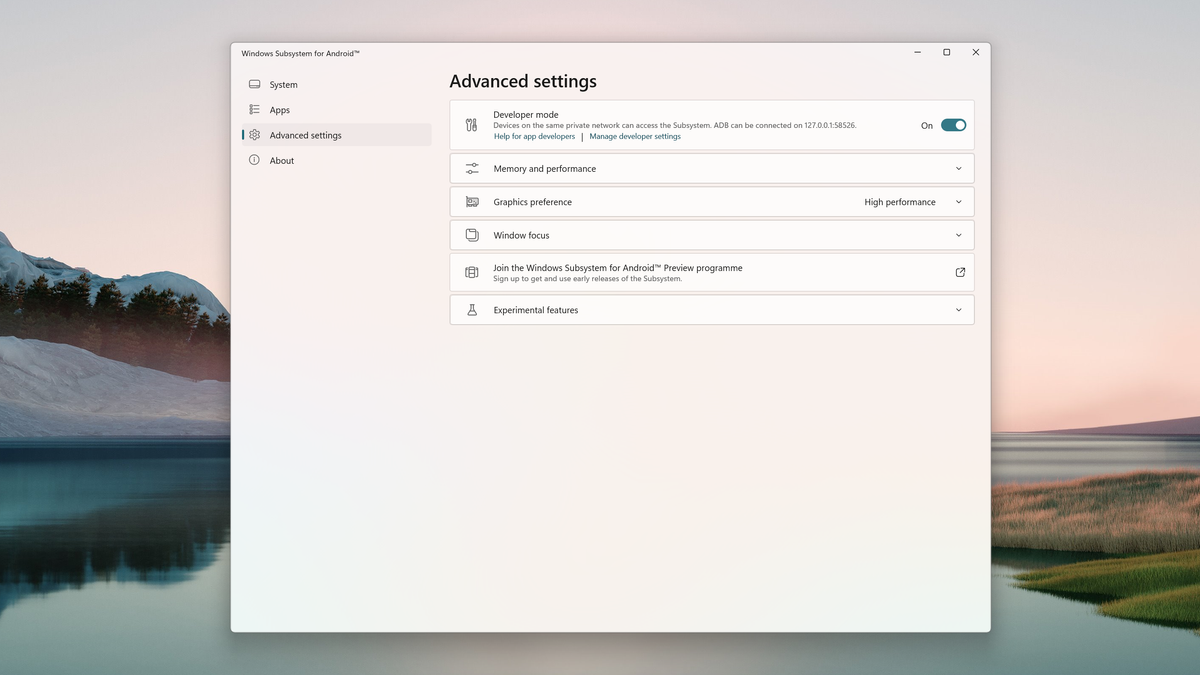The image size is (1200, 675).
Task: Click the Apps list icon in sidebar
Action: click(254, 110)
